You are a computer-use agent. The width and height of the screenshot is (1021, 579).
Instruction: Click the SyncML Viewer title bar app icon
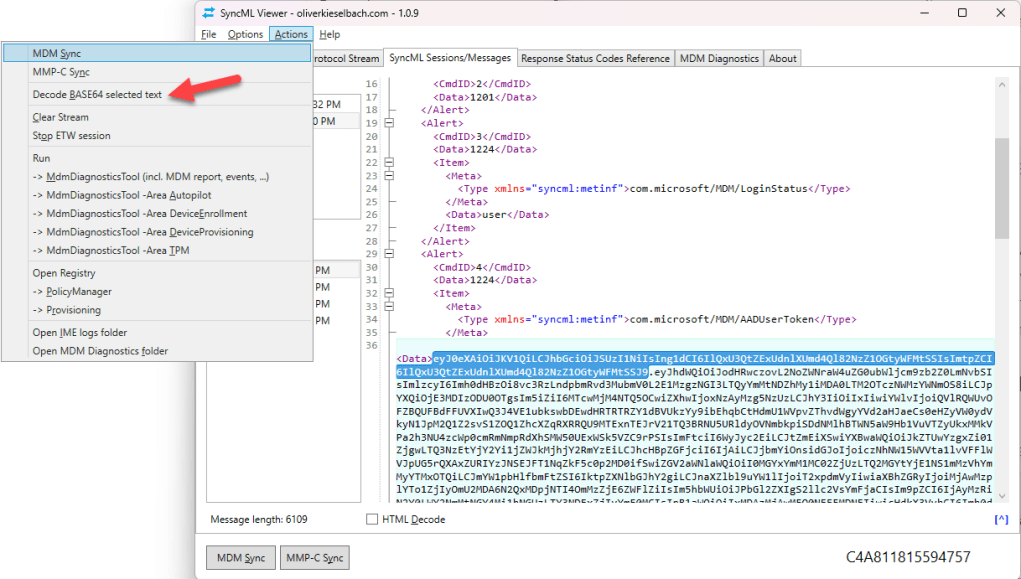206,13
